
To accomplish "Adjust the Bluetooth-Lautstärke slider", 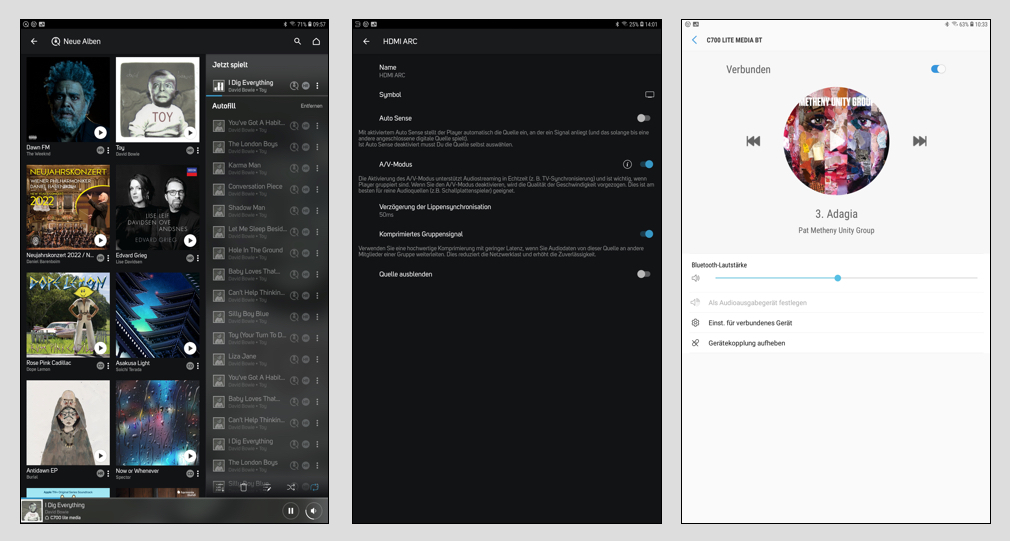I will (x=846, y=278).
